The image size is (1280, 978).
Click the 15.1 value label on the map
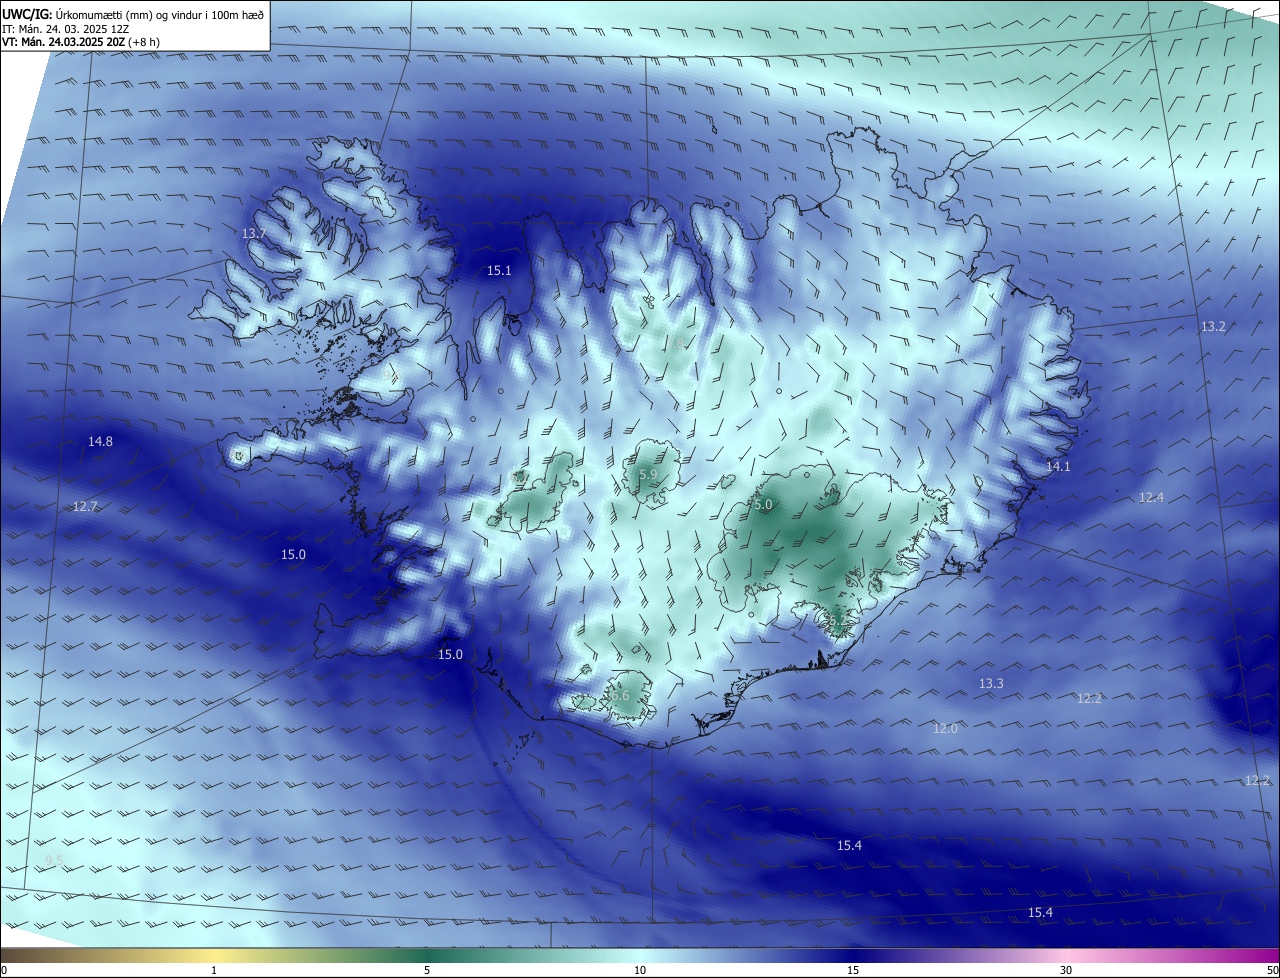point(499,271)
